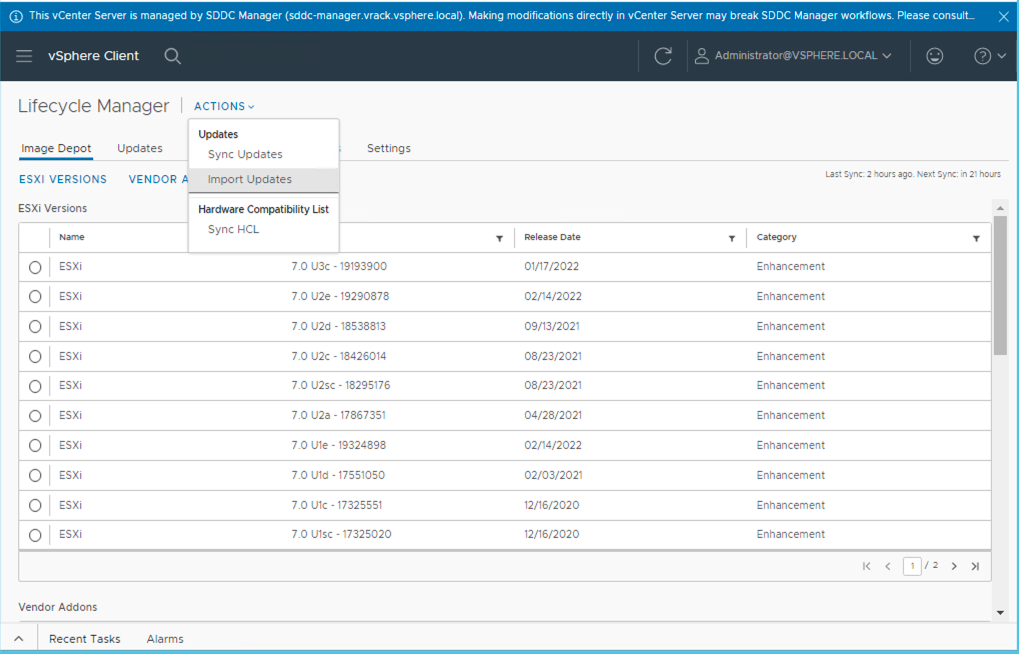Collapse the ACTIONS dropdown
This screenshot has width=1019, height=654.
(x=224, y=106)
